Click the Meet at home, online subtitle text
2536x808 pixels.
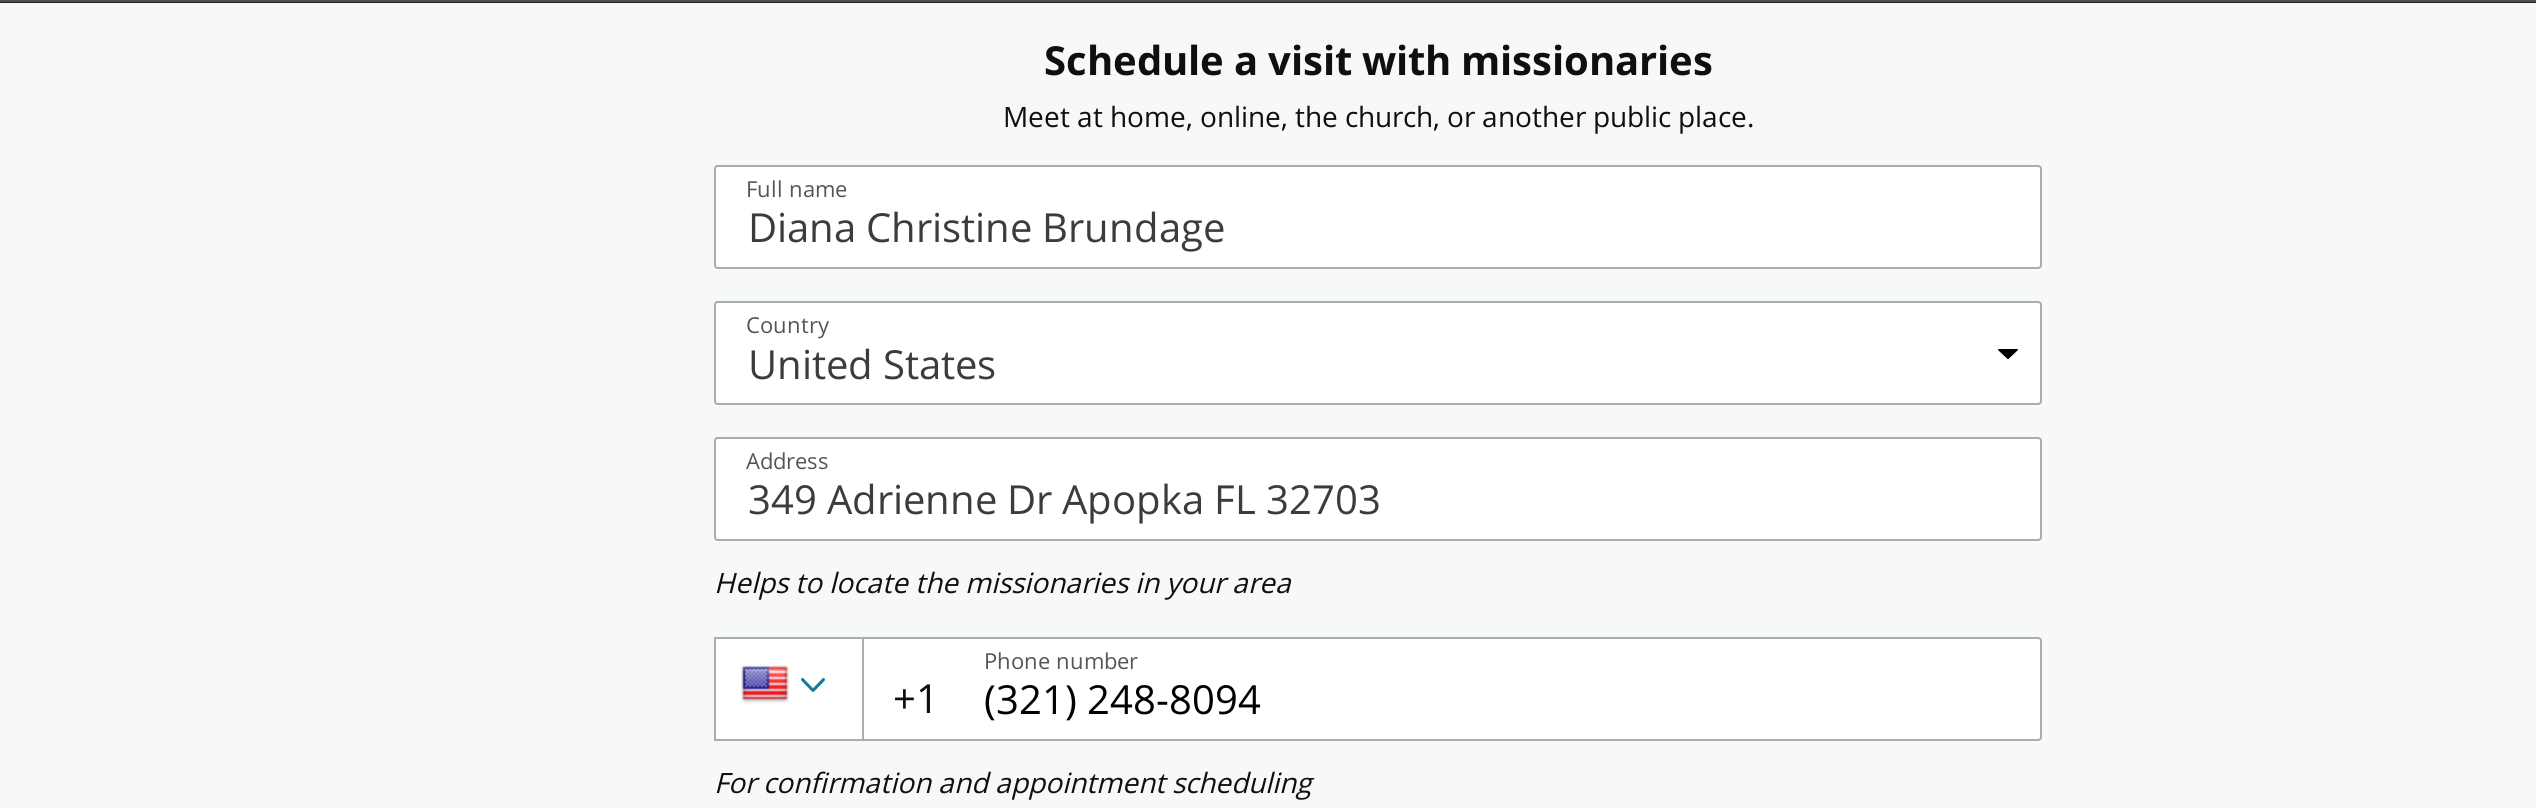click(1377, 117)
